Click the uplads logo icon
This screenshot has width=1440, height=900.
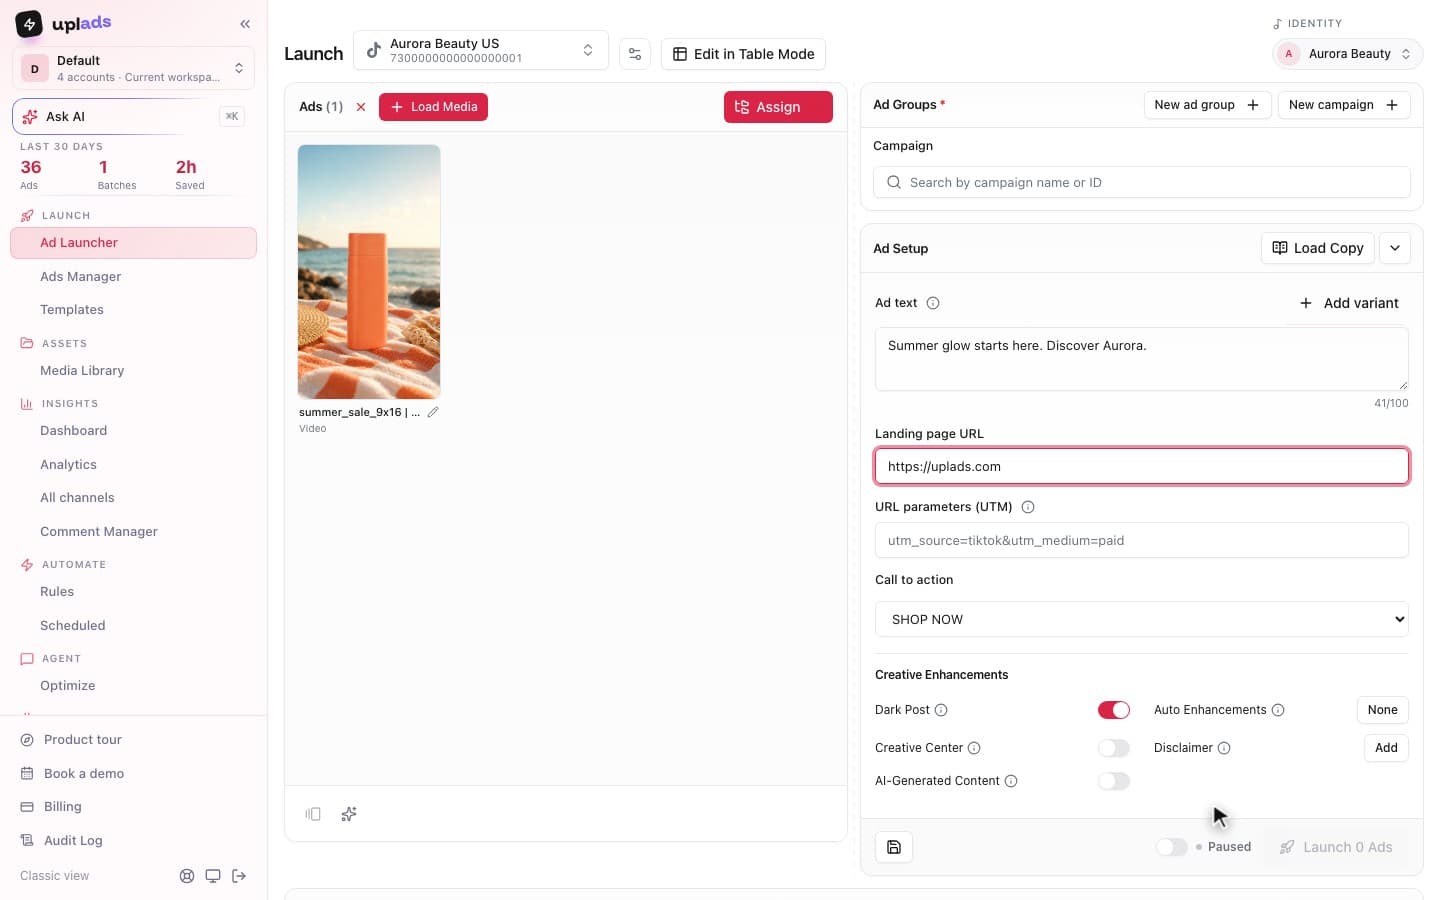pos(29,23)
